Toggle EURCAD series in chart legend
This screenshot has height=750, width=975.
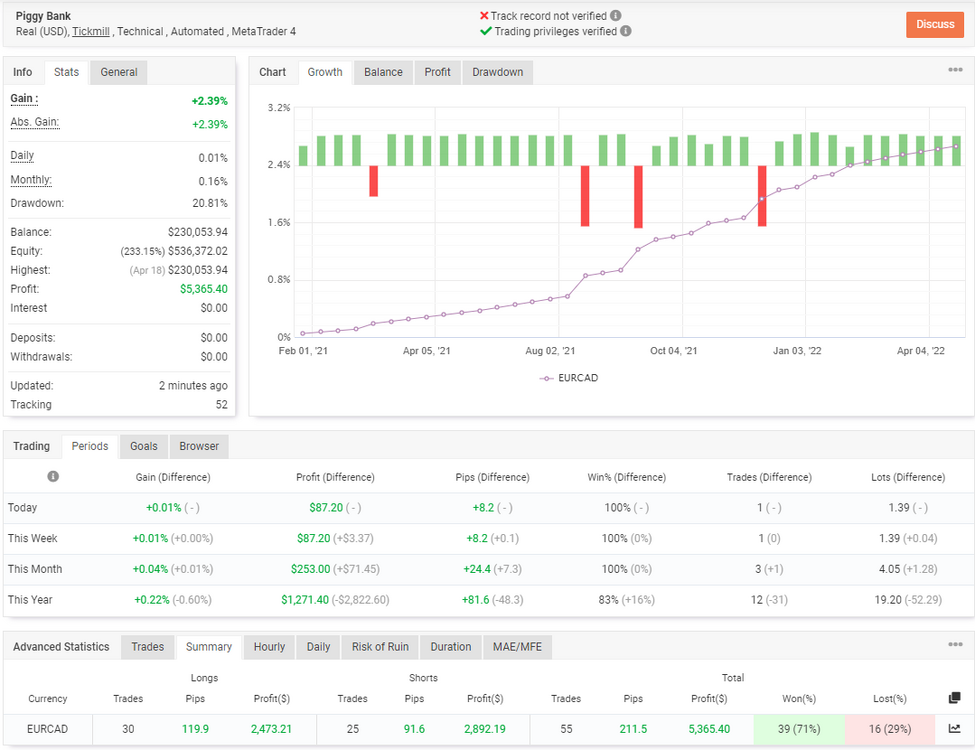point(569,378)
